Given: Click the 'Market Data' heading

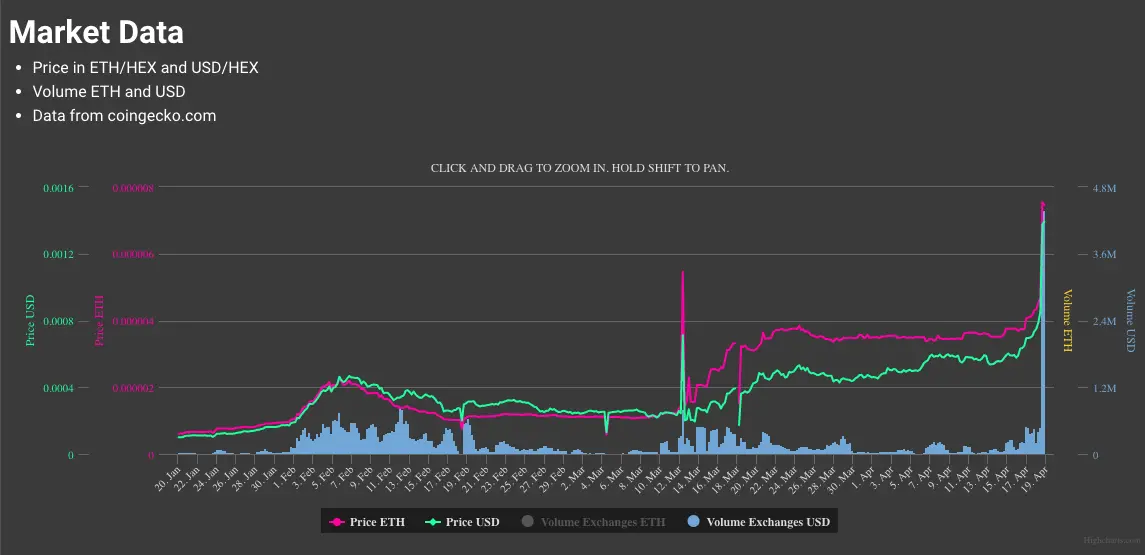Looking at the screenshot, I should click(96, 32).
